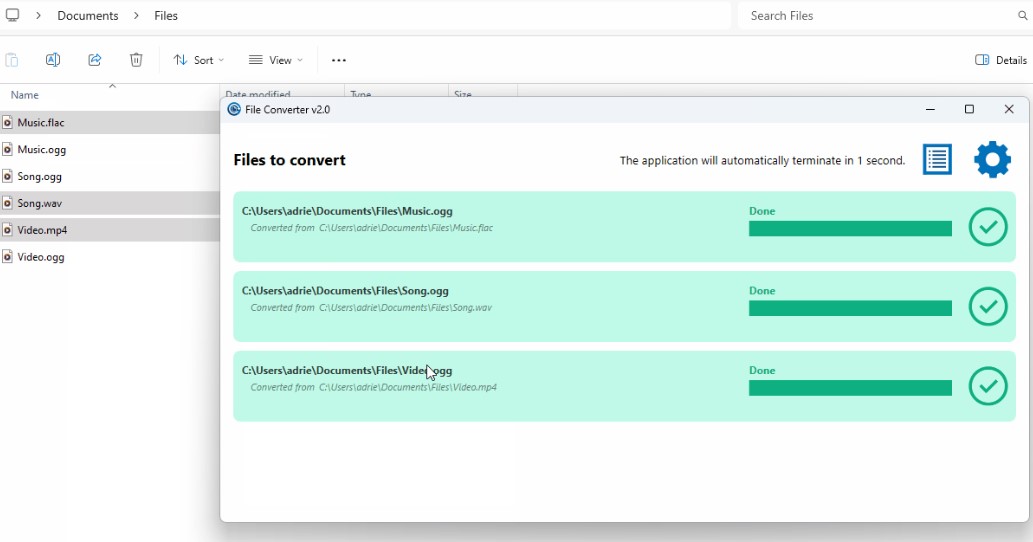Image resolution: width=1033 pixels, height=542 pixels.
Task: Expand the chevron before Documents in breadcrumb
Action: [38, 15]
